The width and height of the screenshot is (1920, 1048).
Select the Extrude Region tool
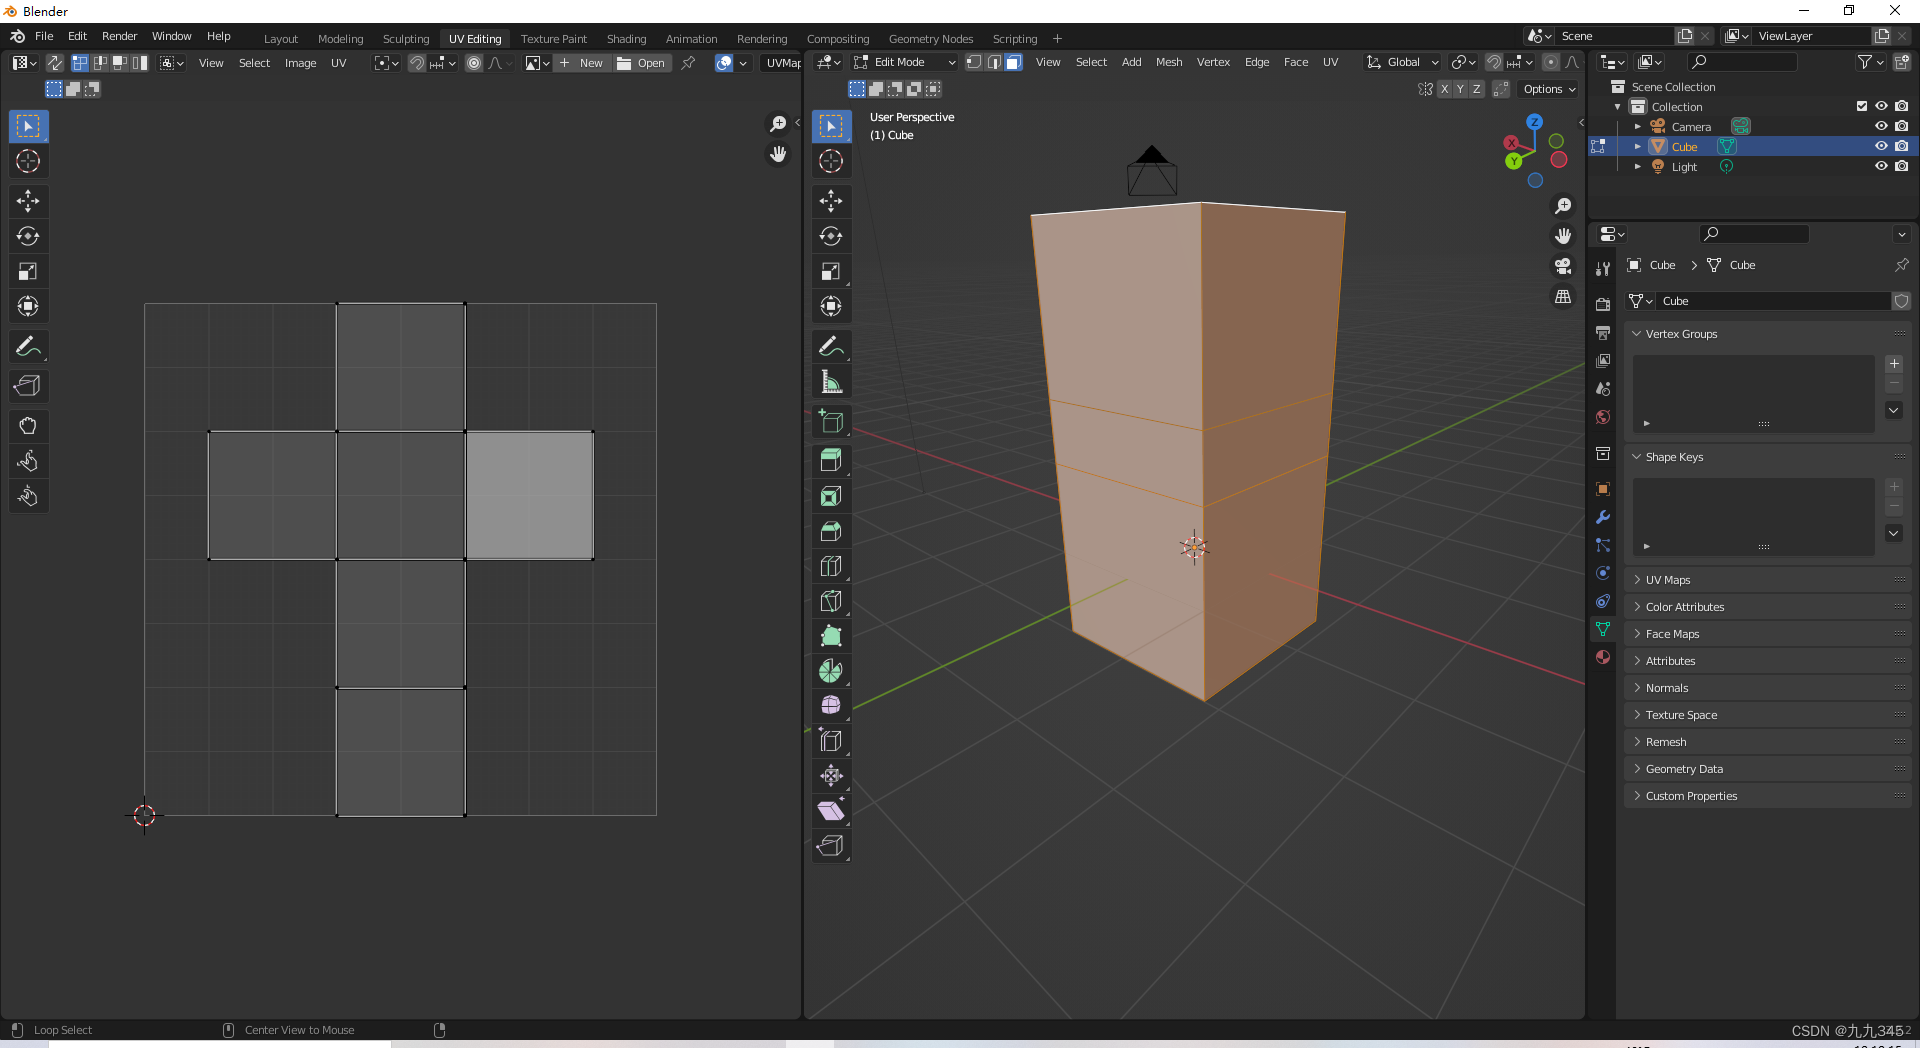(830, 460)
